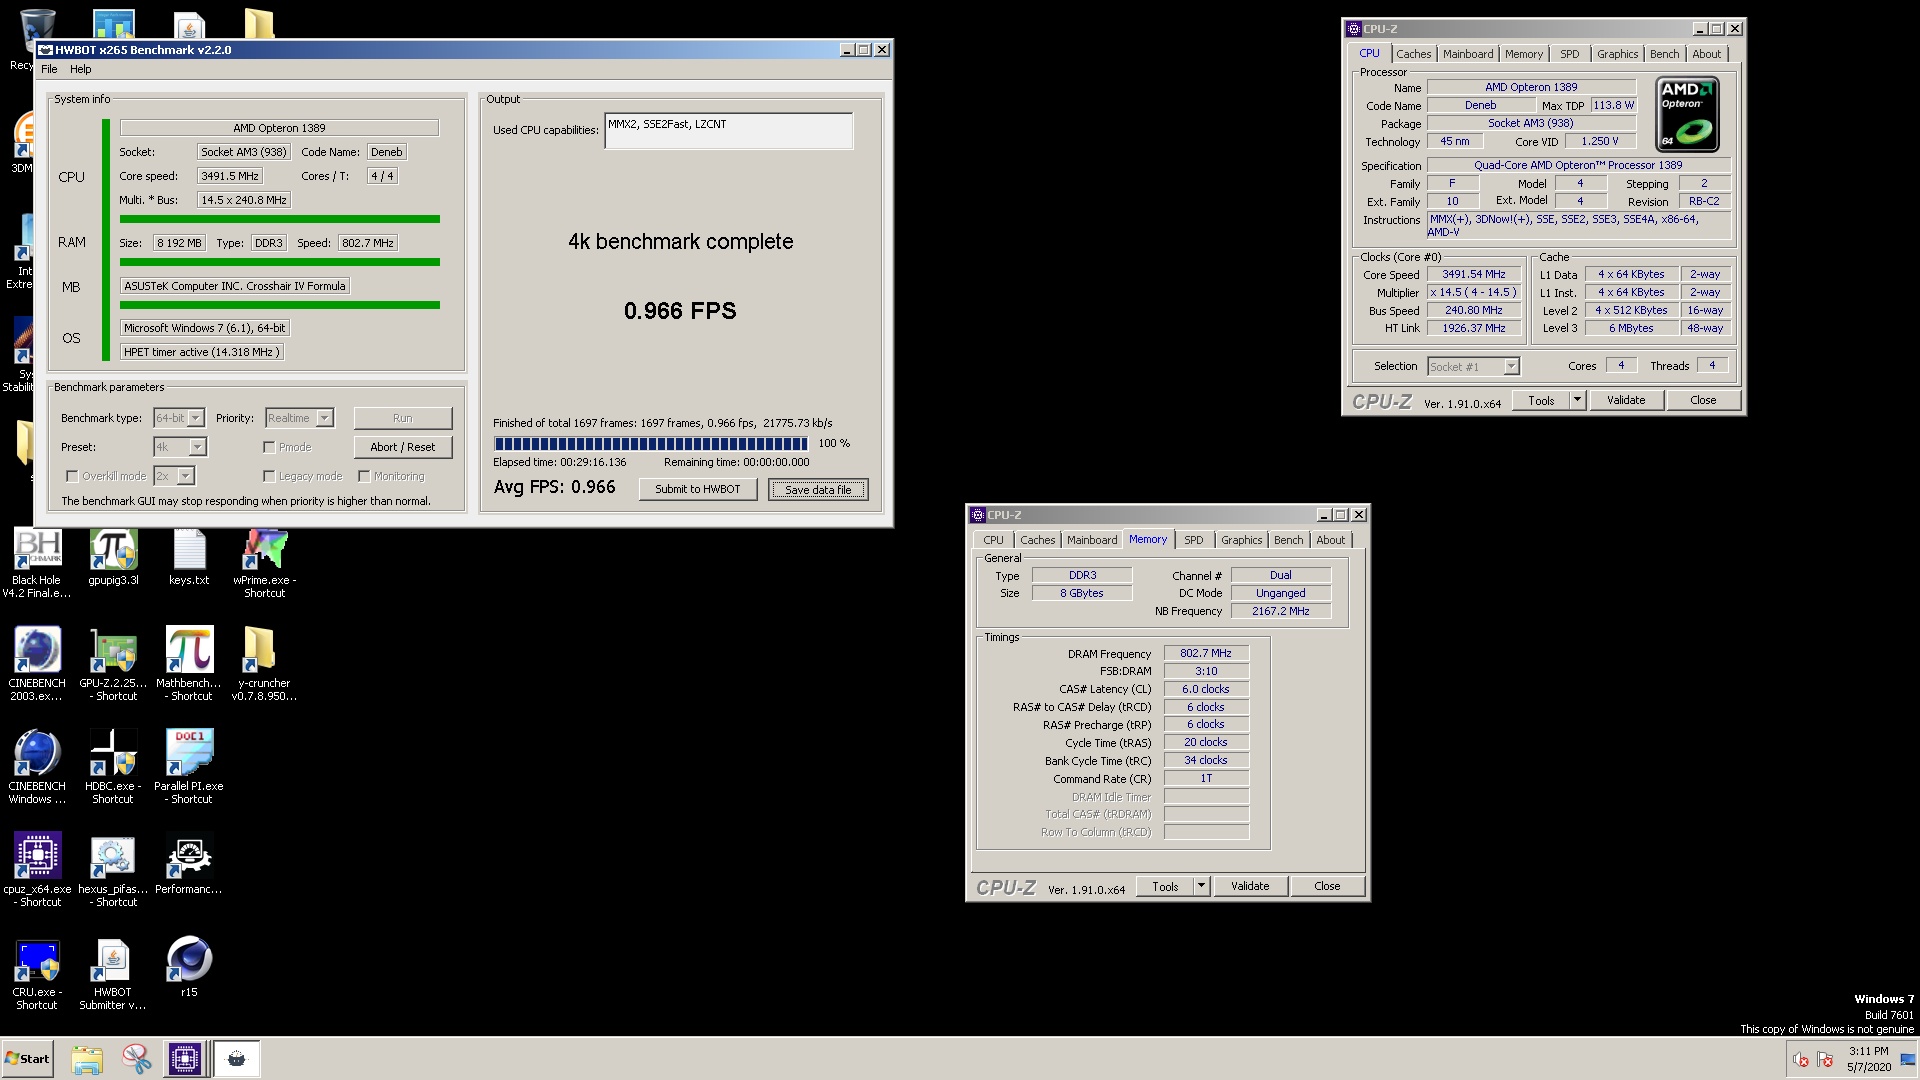Open Socket #1 selection dropdown
The image size is (1920, 1080).
point(1474,367)
